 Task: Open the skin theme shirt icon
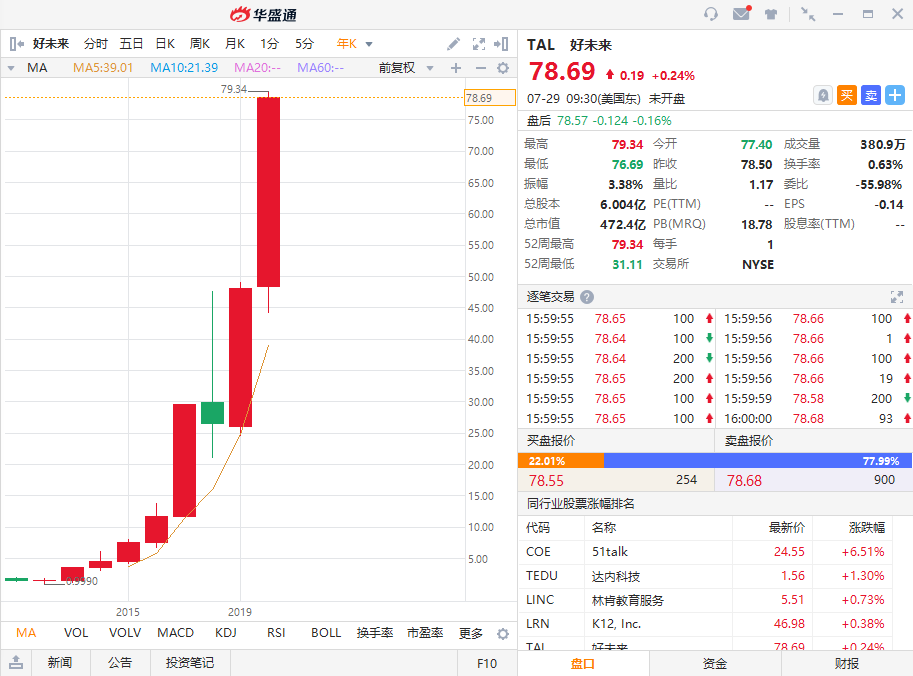tap(771, 13)
